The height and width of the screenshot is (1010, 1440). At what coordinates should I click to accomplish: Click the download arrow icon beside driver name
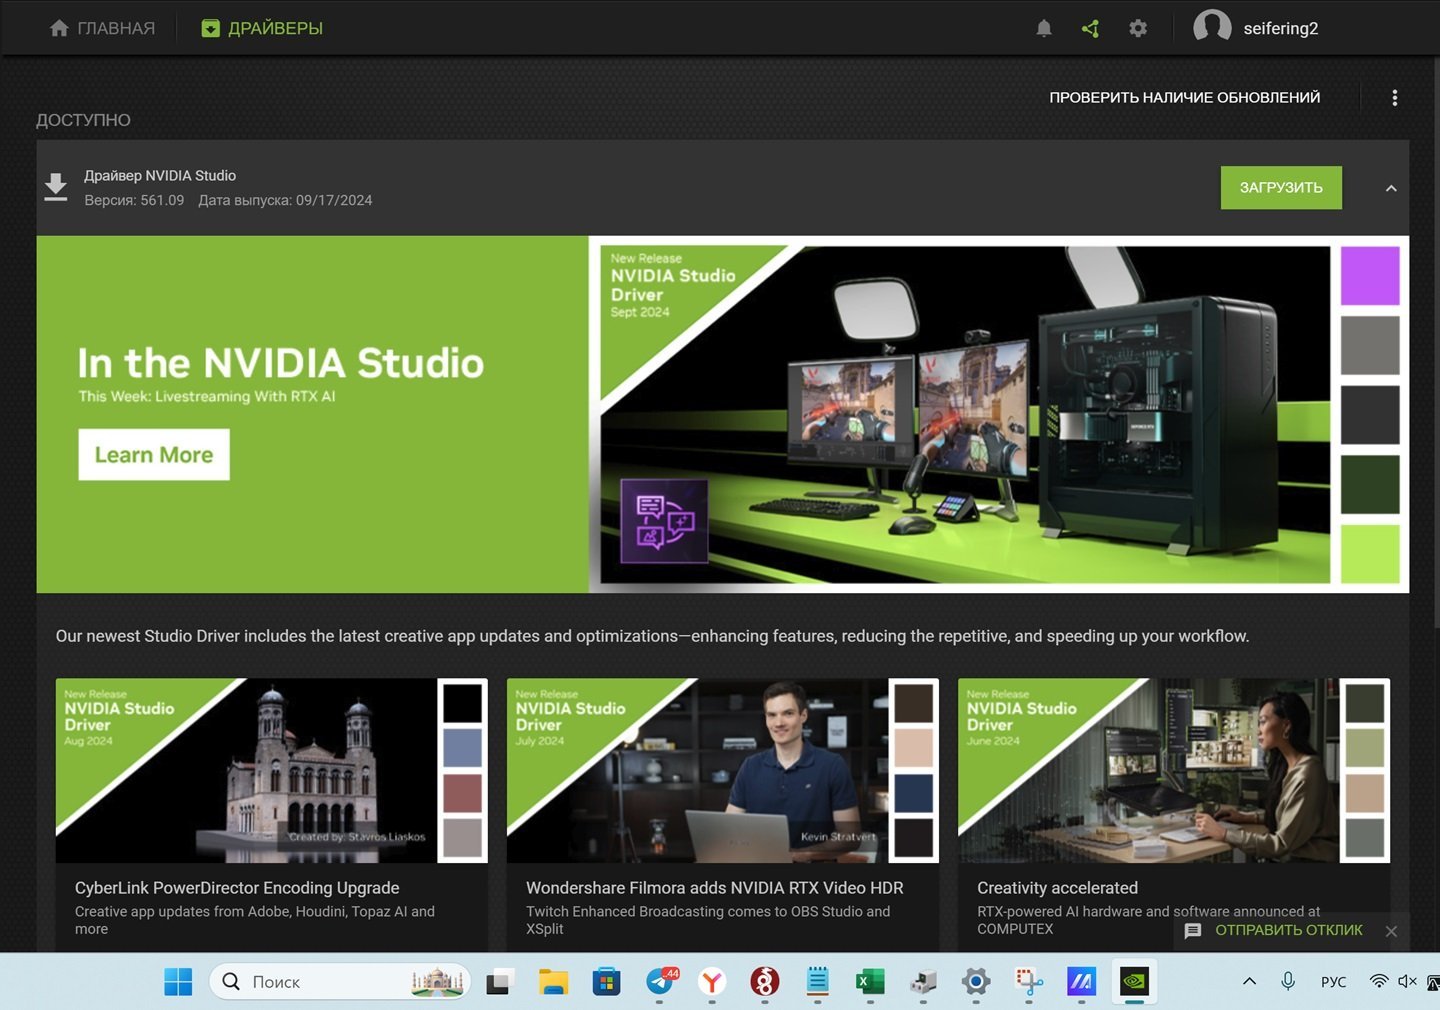[x=56, y=187]
